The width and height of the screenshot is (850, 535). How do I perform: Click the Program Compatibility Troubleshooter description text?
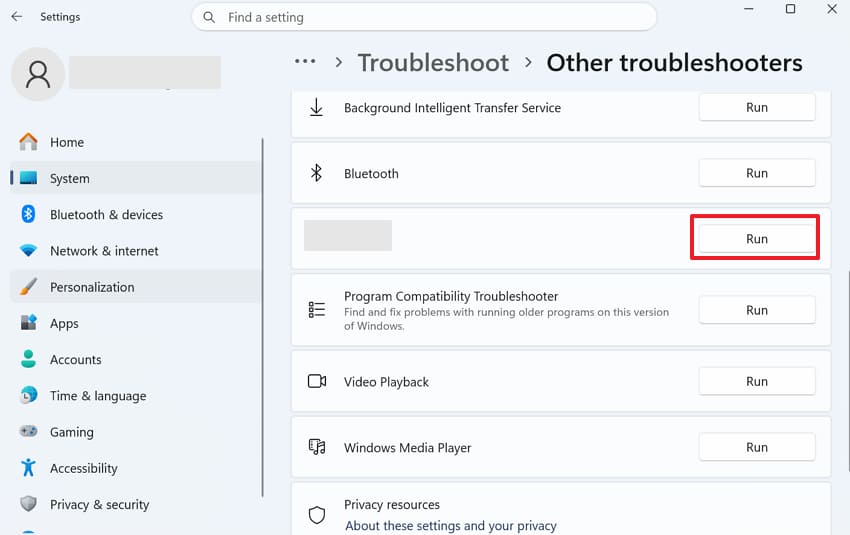click(x=506, y=319)
